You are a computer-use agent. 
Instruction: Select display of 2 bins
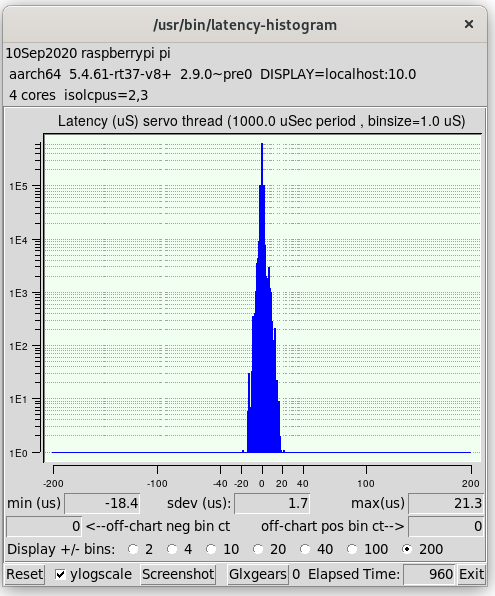click(x=133, y=549)
